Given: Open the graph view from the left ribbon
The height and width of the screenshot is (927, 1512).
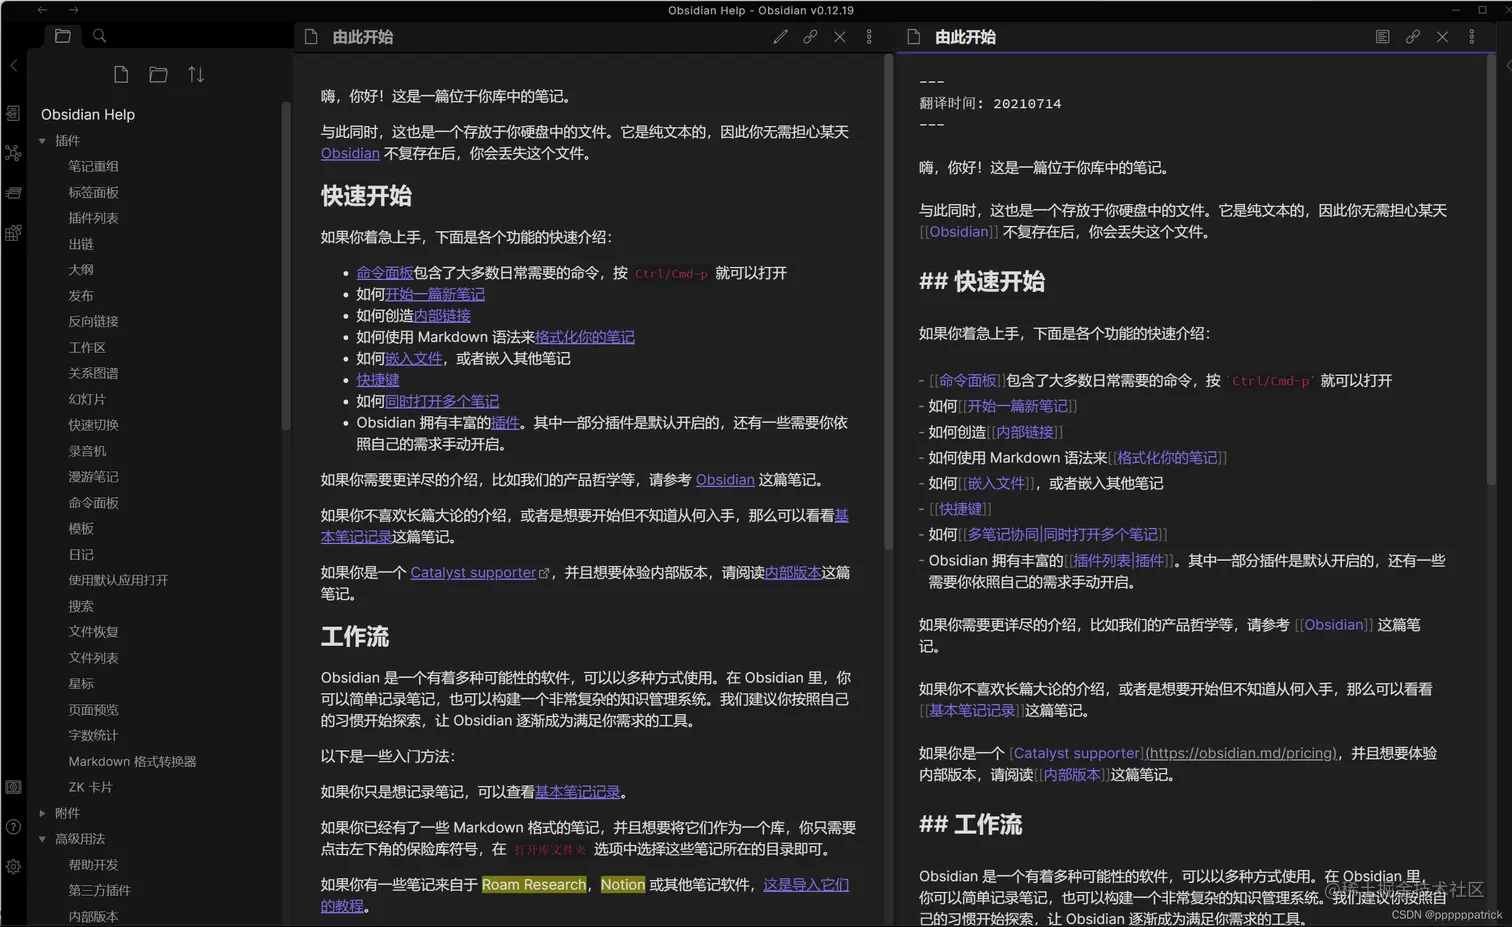Looking at the screenshot, I should [x=14, y=152].
